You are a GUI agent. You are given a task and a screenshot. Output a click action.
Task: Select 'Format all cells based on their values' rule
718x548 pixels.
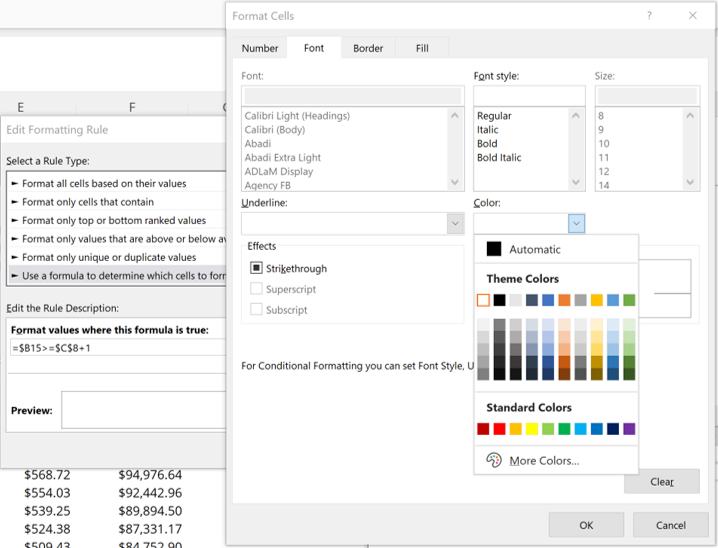click(x=117, y=183)
